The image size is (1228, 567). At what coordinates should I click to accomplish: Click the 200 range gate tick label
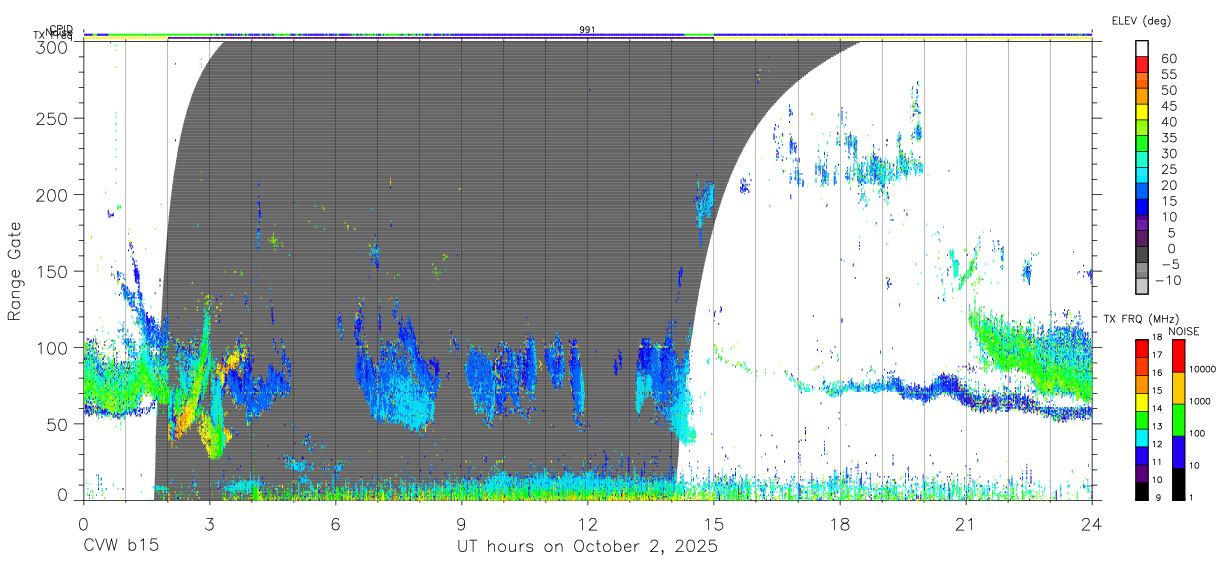coord(52,194)
